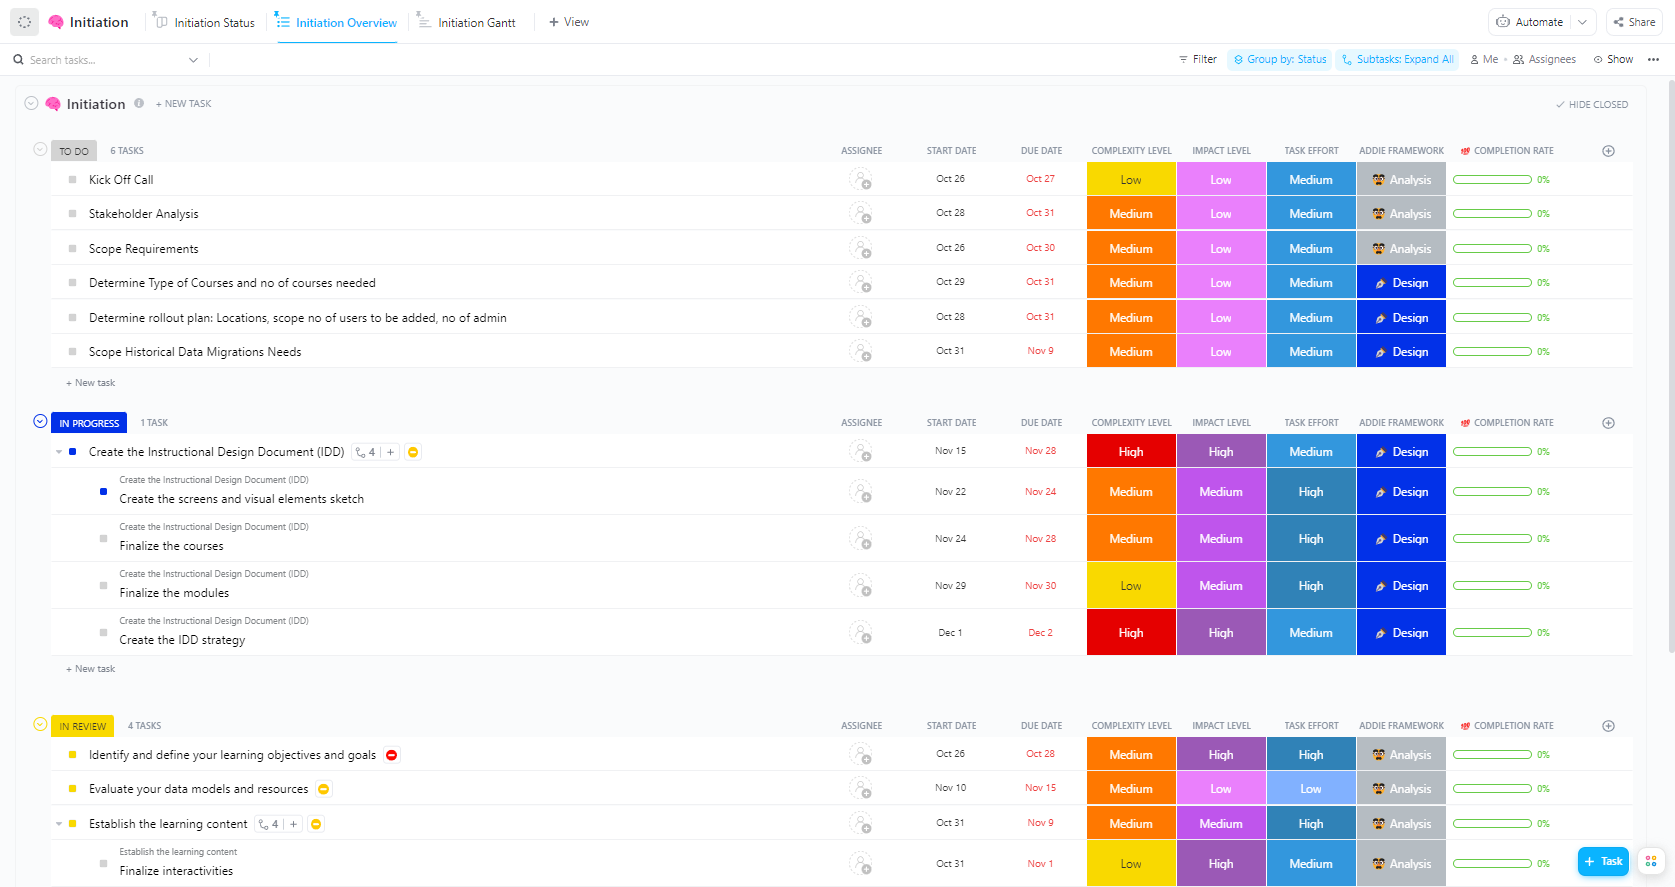Viewport: 1675px width, 887px height.
Task: Add subtask plus on Establish the learning content
Action: click(293, 824)
